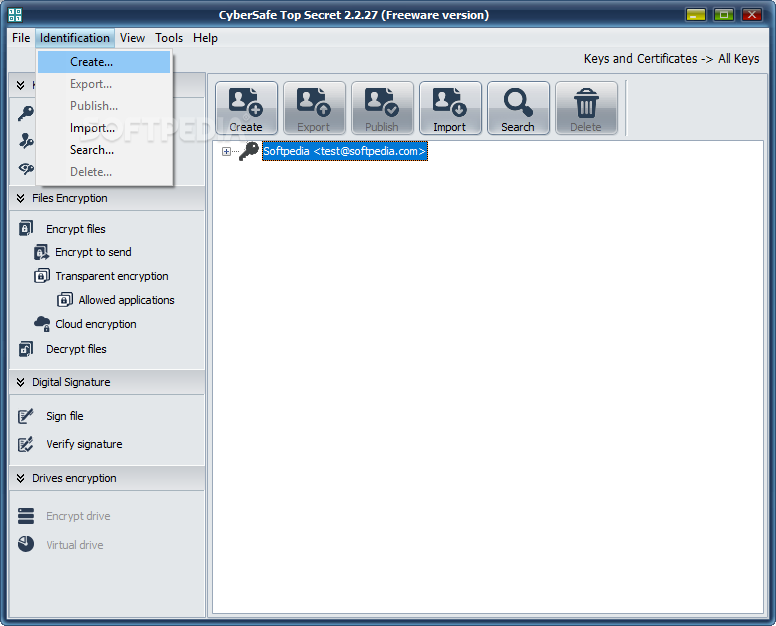
Task: Click the CyberSafe app icon in title bar
Action: click(x=15, y=15)
